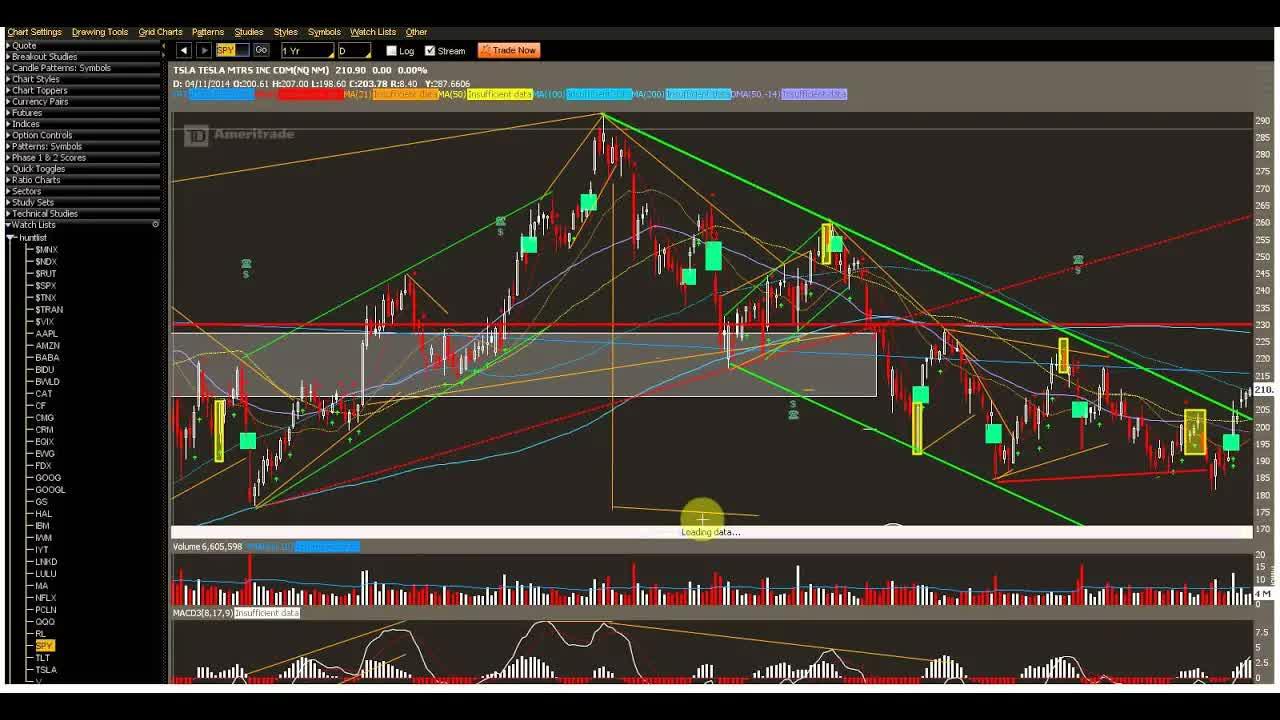
Task: Open the Styles menu
Action: (x=286, y=32)
